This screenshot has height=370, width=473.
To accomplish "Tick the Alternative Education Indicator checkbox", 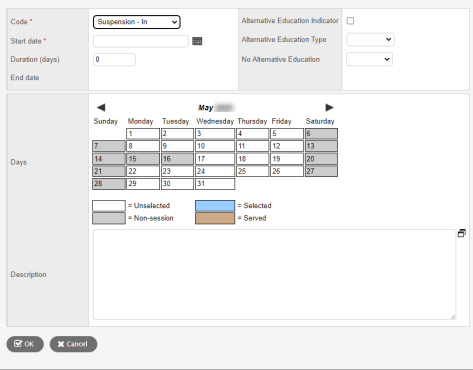I will tap(350, 21).
